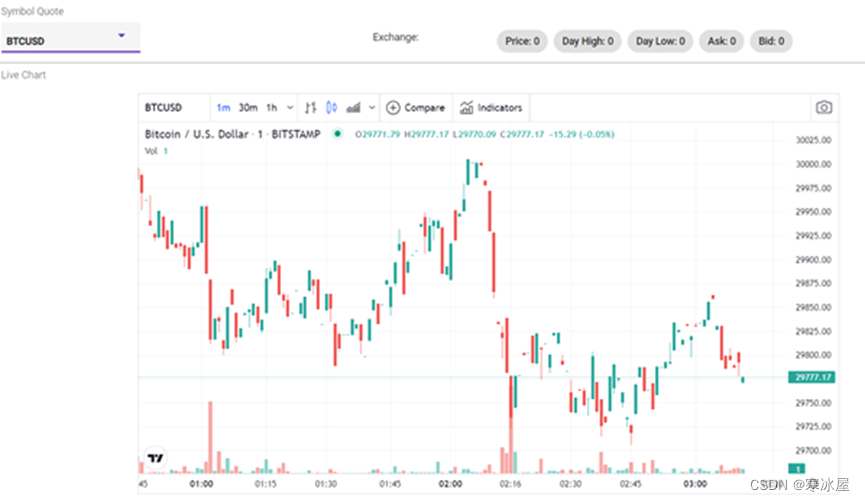The image size is (865, 502).
Task: Click the TradingView logo on the chart
Action: (156, 458)
